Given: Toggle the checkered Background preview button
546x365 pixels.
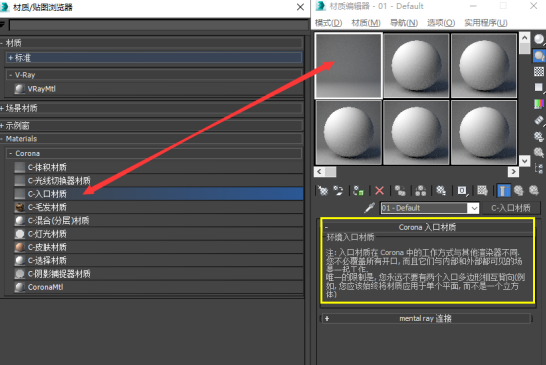Looking at the screenshot, I should [539, 71].
